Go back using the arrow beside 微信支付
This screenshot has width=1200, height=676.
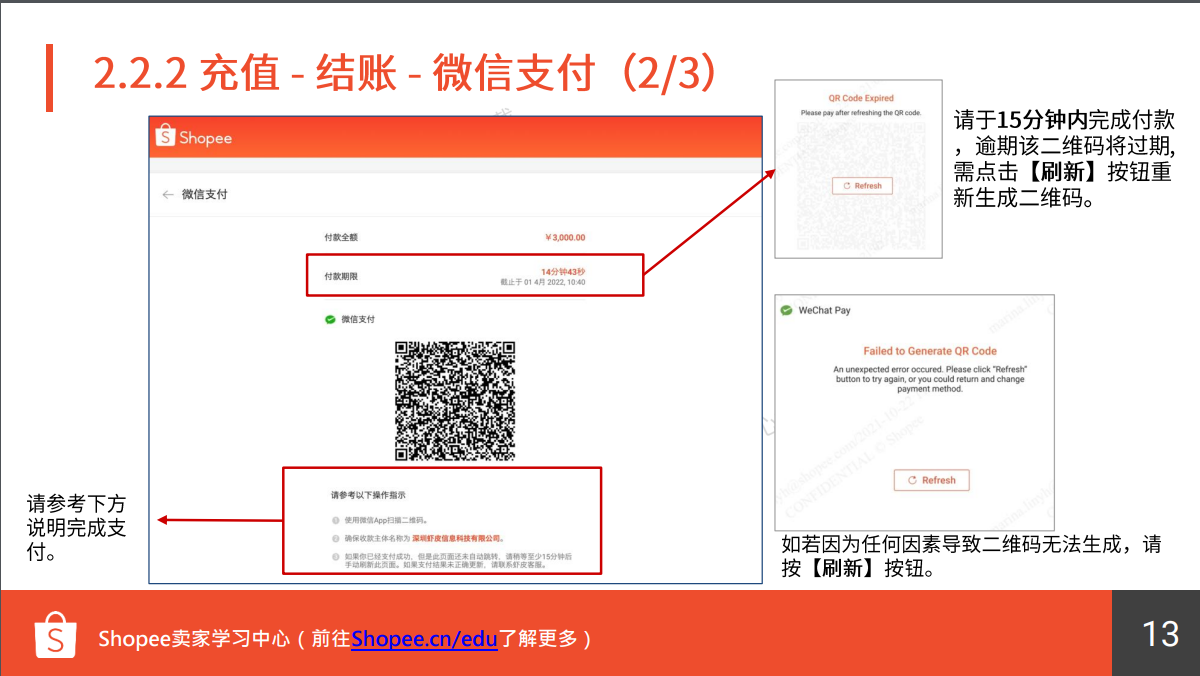(x=168, y=195)
